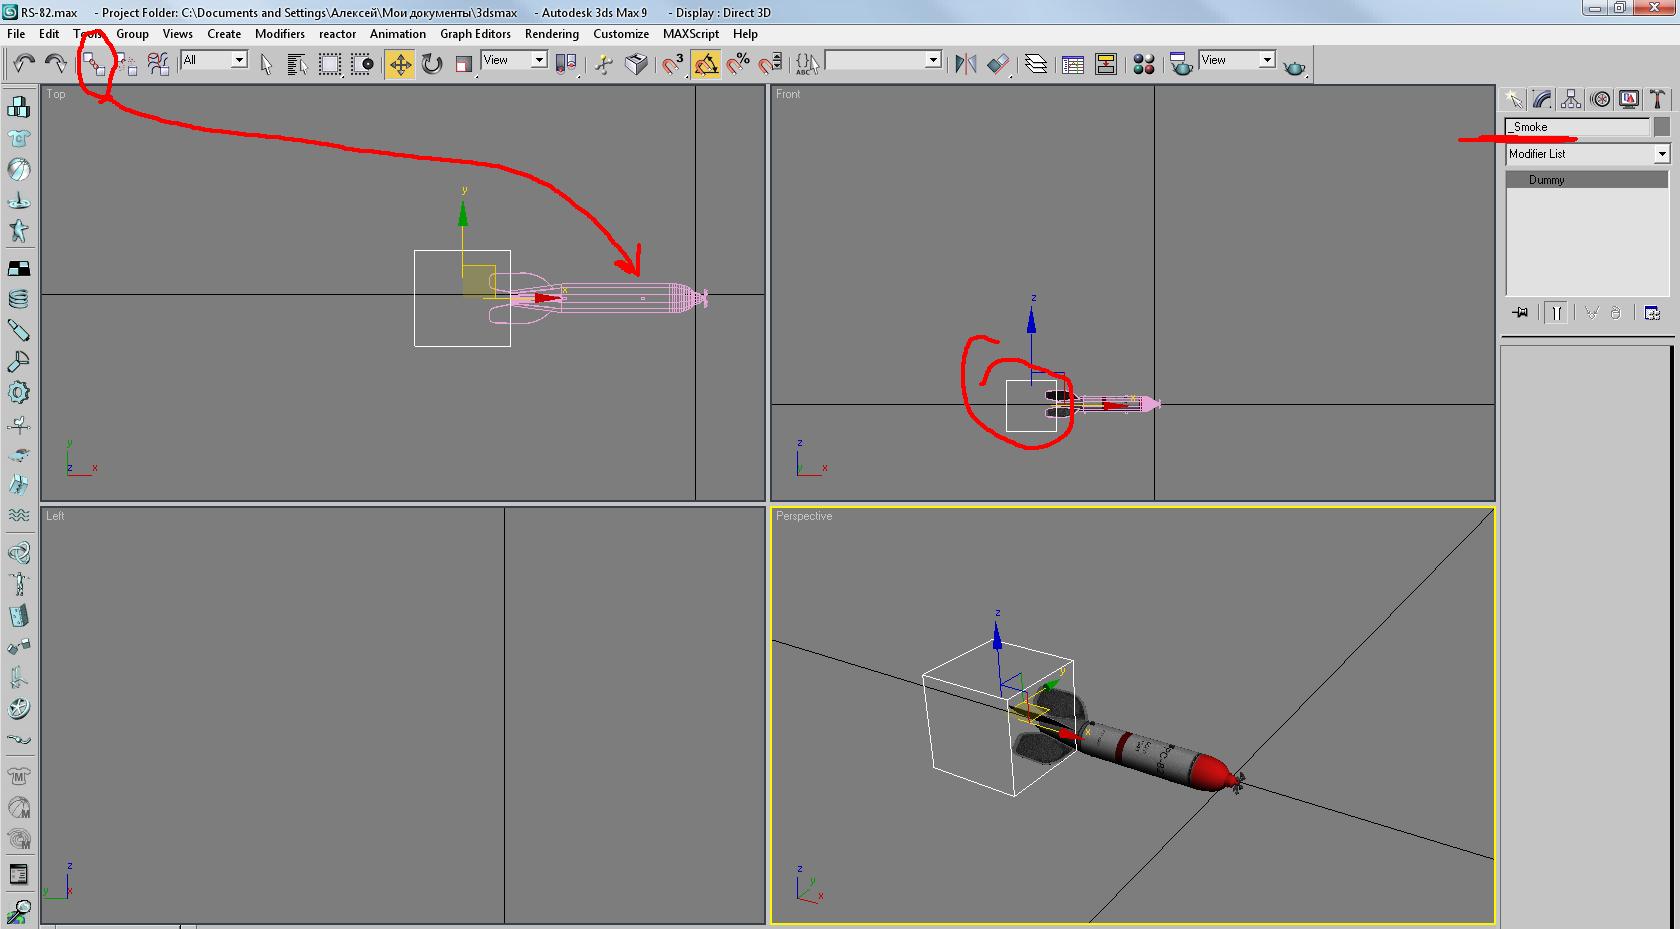The height and width of the screenshot is (929, 1680).
Task: Pick the Rectangular Selection Region tool
Action: click(x=330, y=64)
